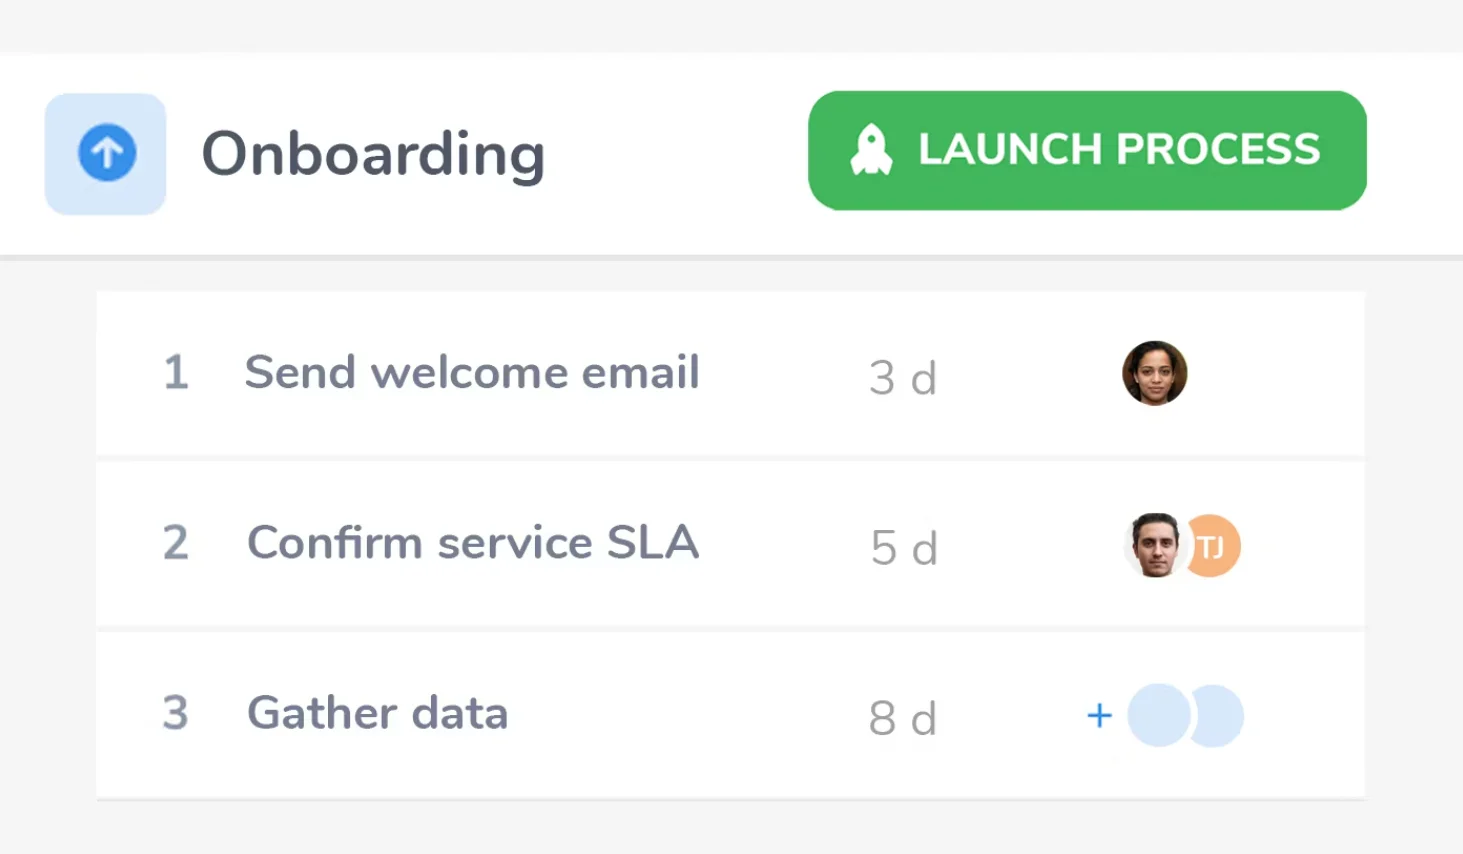This screenshot has height=854, width=1463.
Task: Edit the 8 d duration for Gather data
Action: [x=902, y=718]
